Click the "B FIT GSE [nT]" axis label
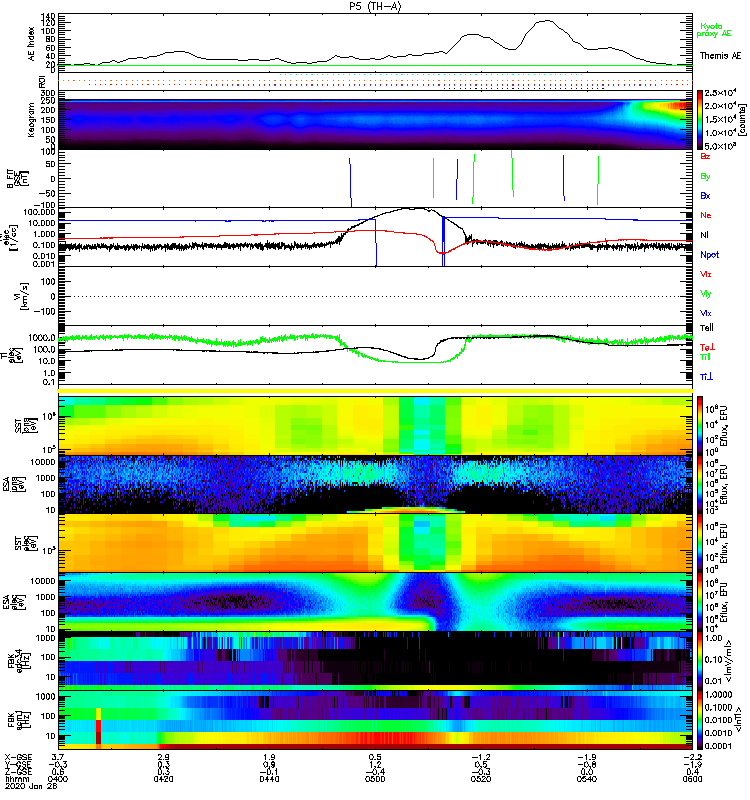The image size is (750, 800). [18, 179]
